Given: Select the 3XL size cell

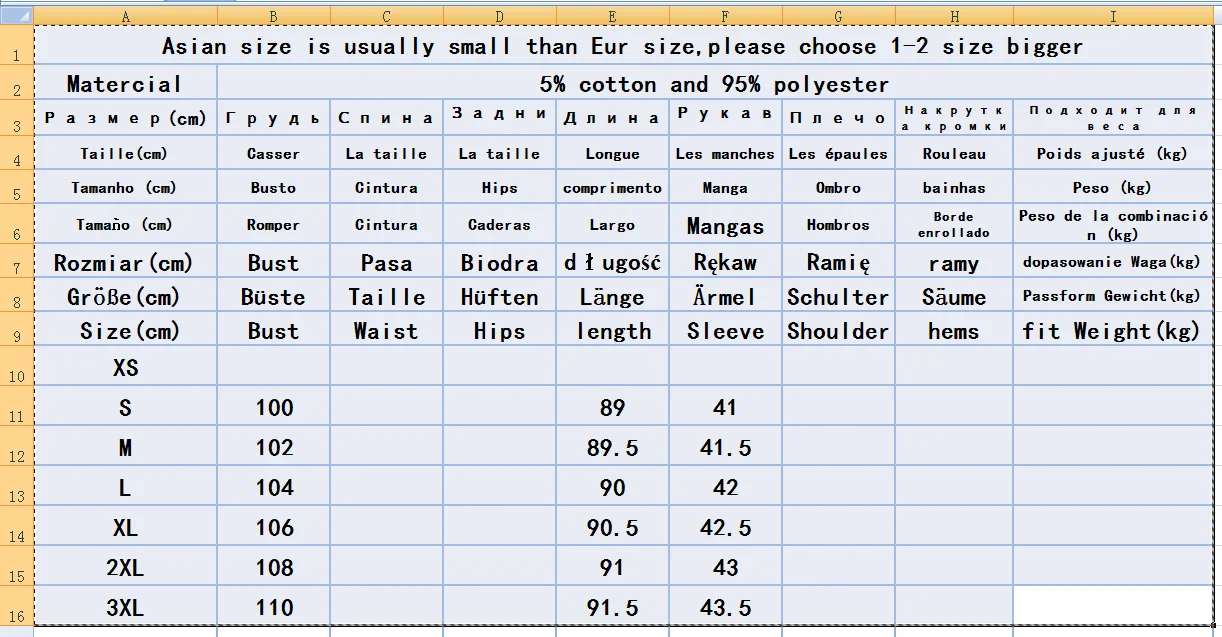Looking at the screenshot, I should pos(125,607).
